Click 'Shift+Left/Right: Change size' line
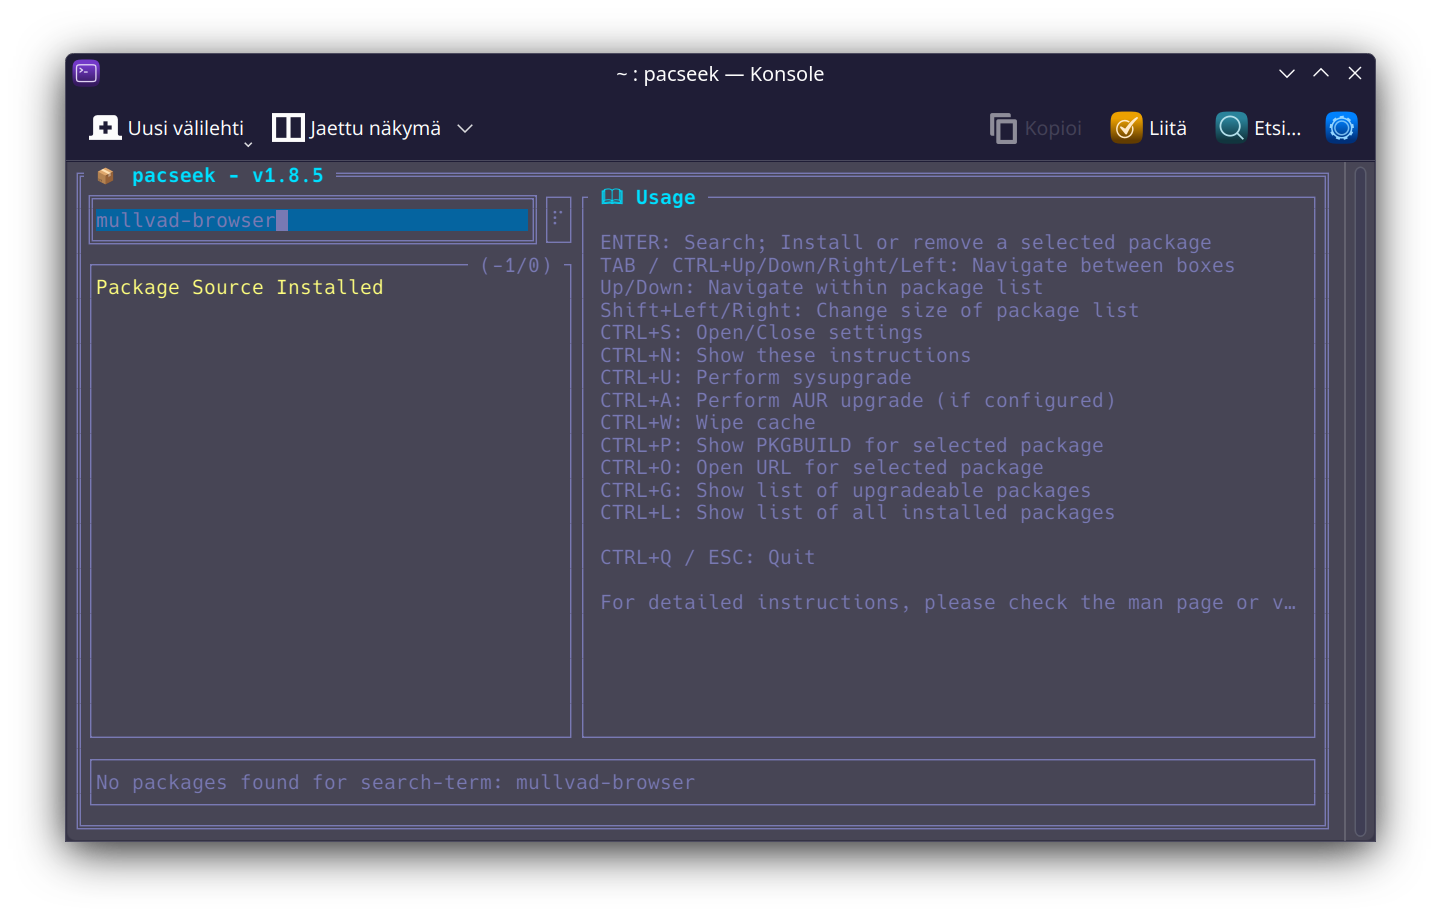The image size is (1441, 919). point(869,310)
